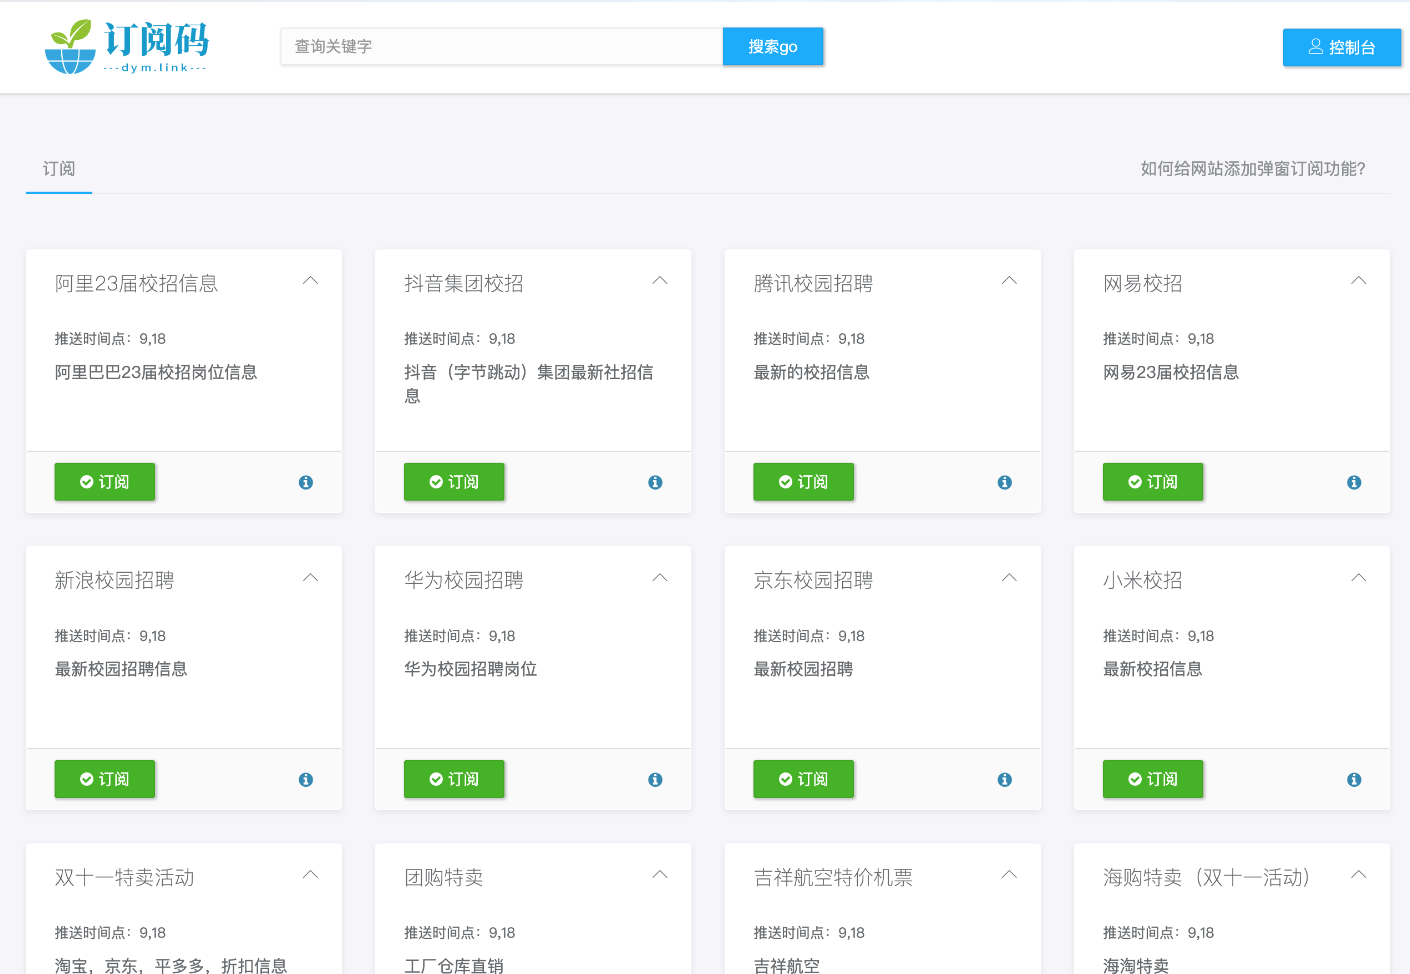This screenshot has height=974, width=1410.
Task: Click the 抖音集团校招 card title
Action: (464, 284)
